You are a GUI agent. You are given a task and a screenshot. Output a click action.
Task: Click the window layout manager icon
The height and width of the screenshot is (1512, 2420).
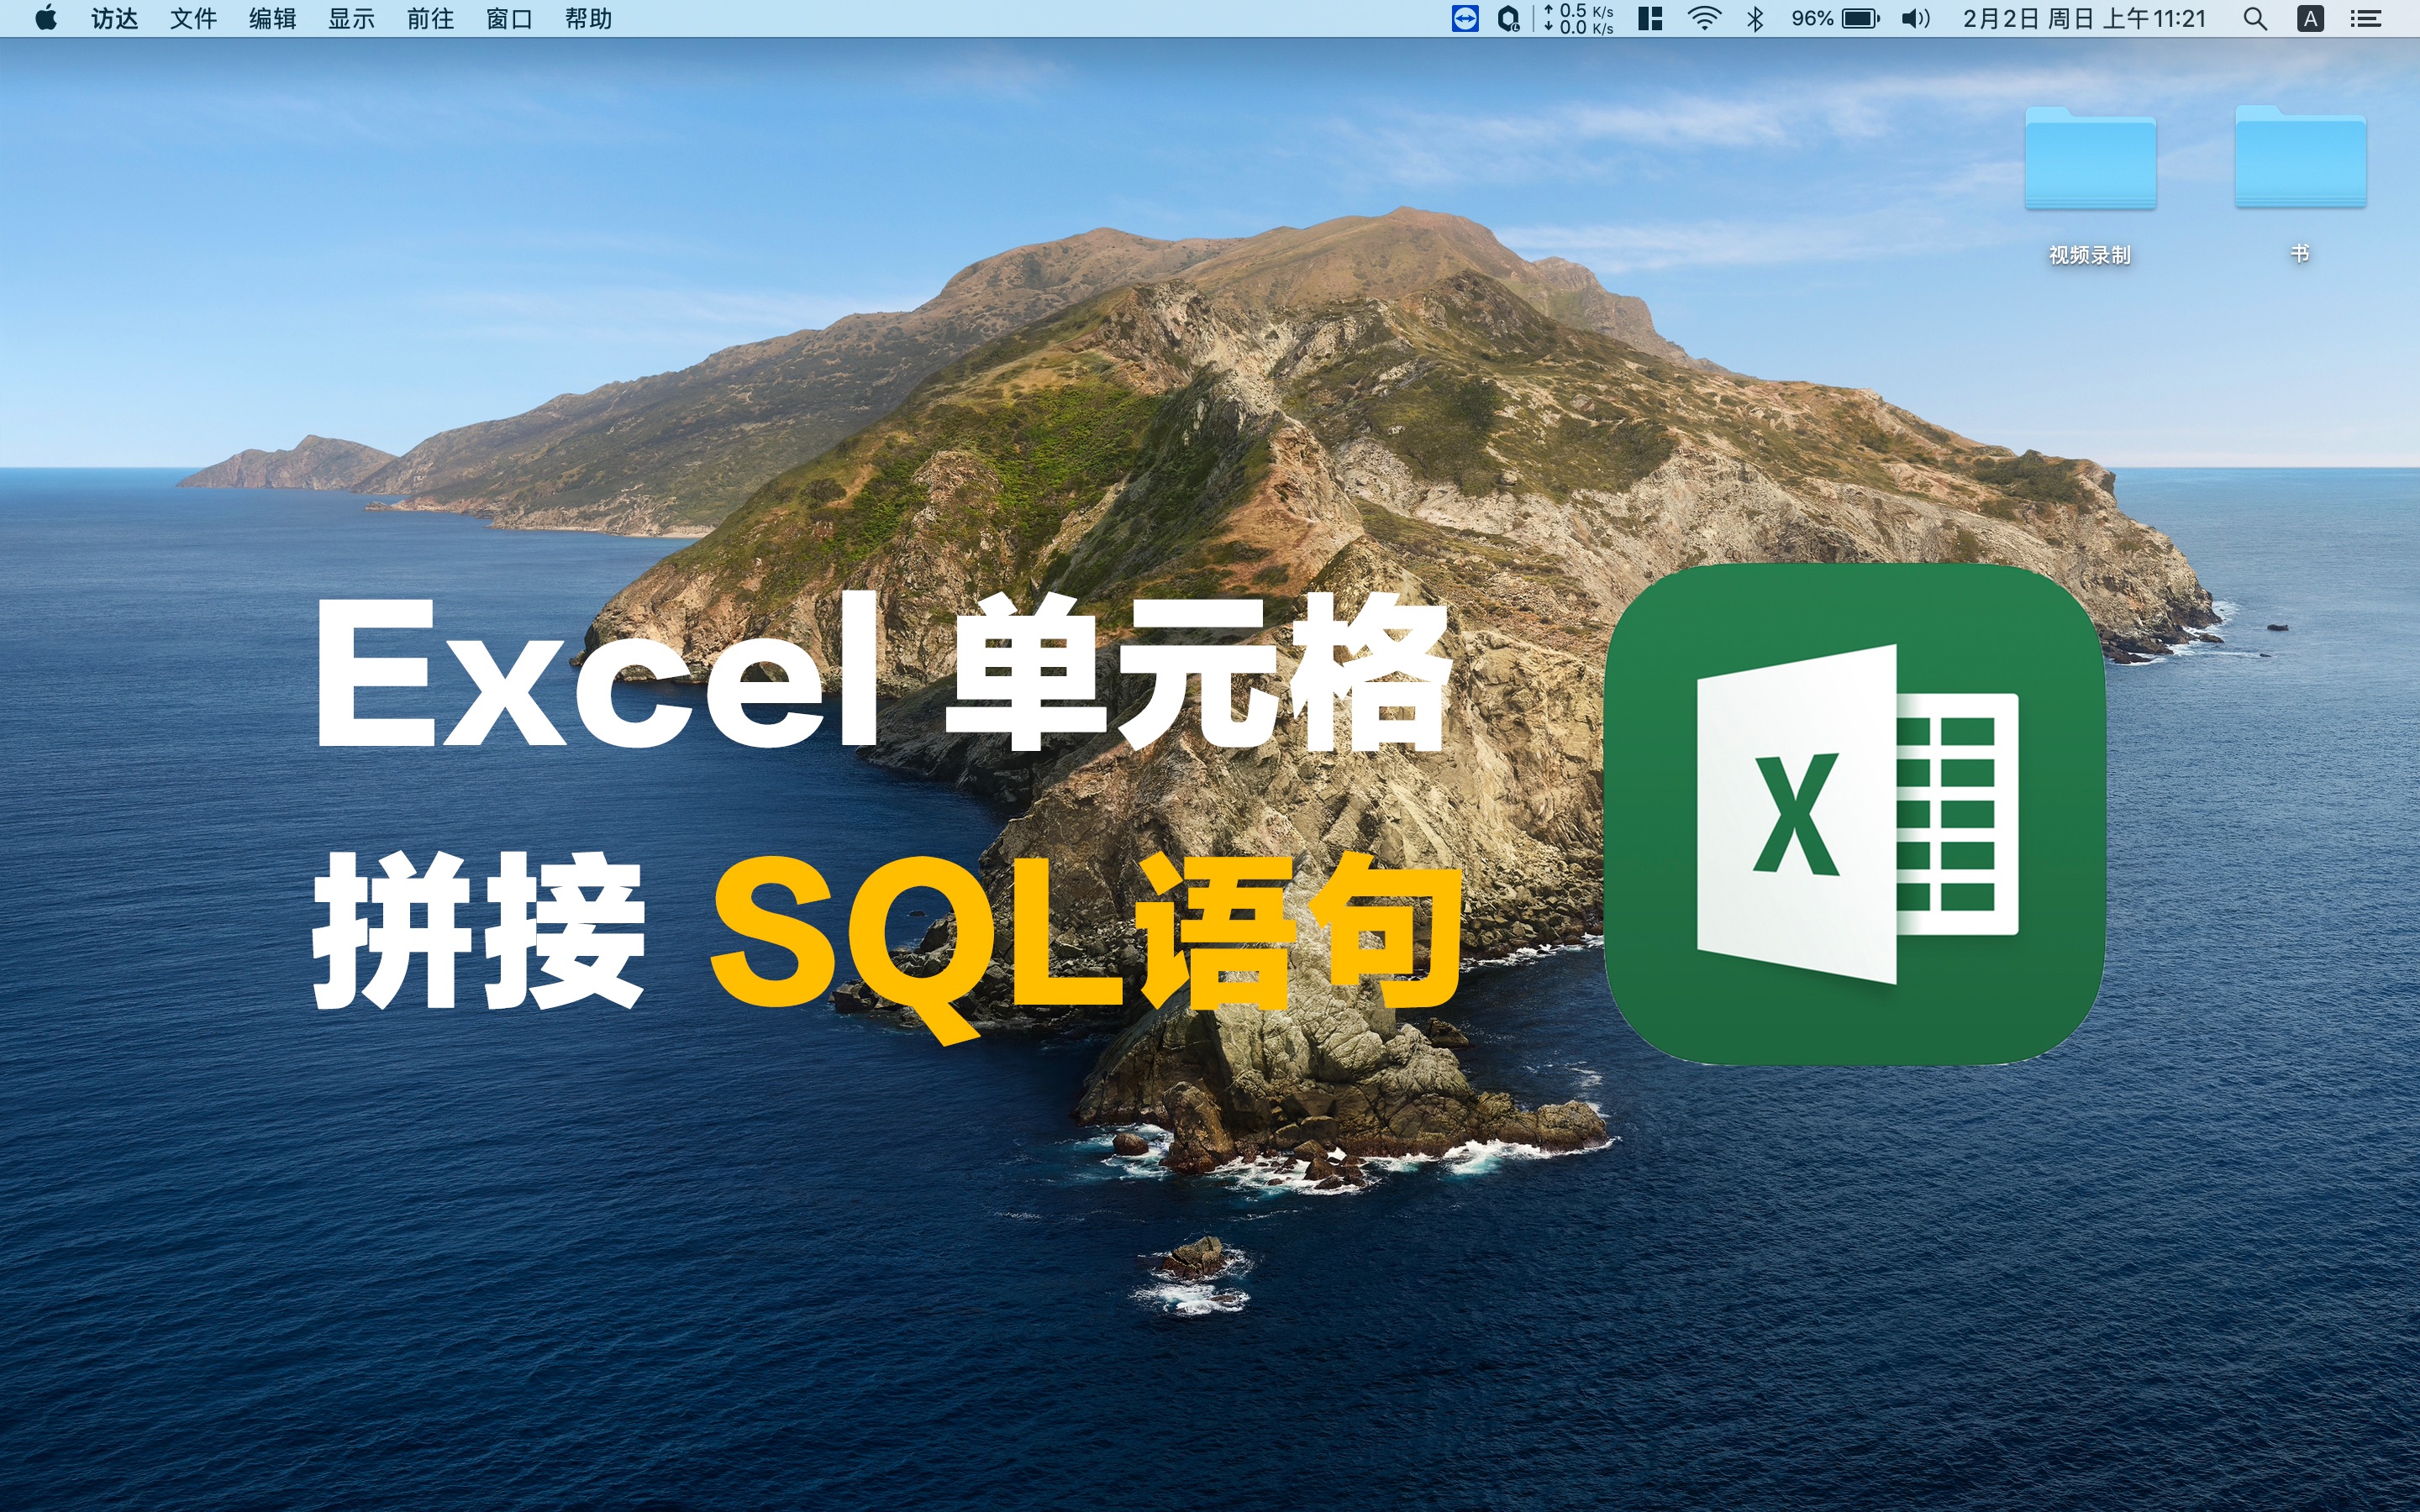click(x=1650, y=18)
